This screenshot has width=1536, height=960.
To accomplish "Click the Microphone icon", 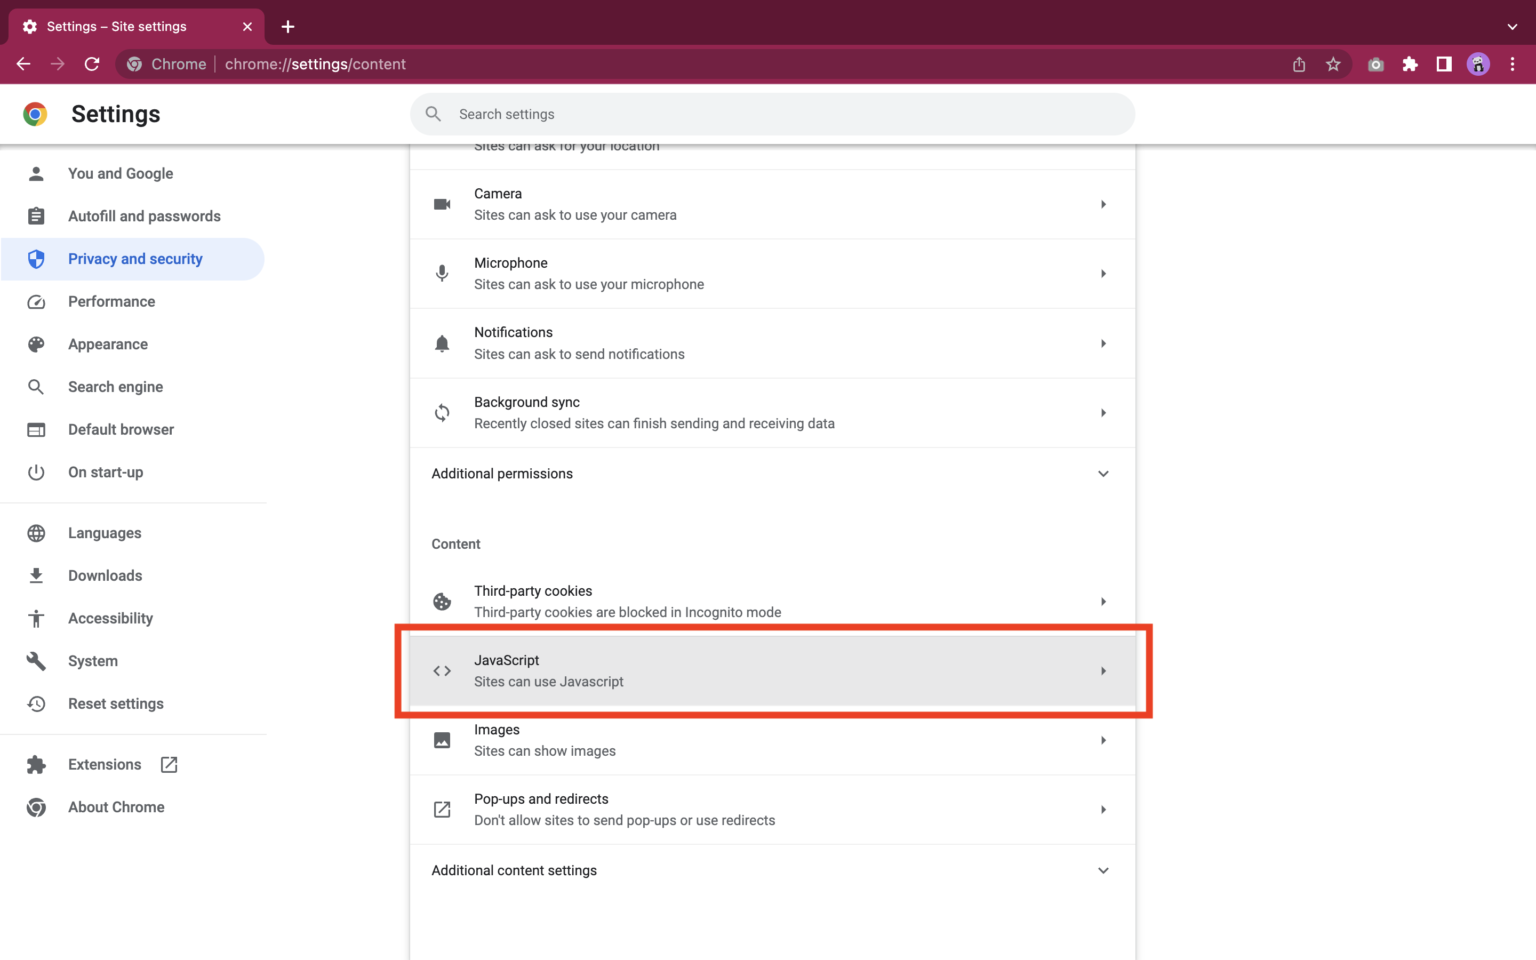I will pos(442,273).
